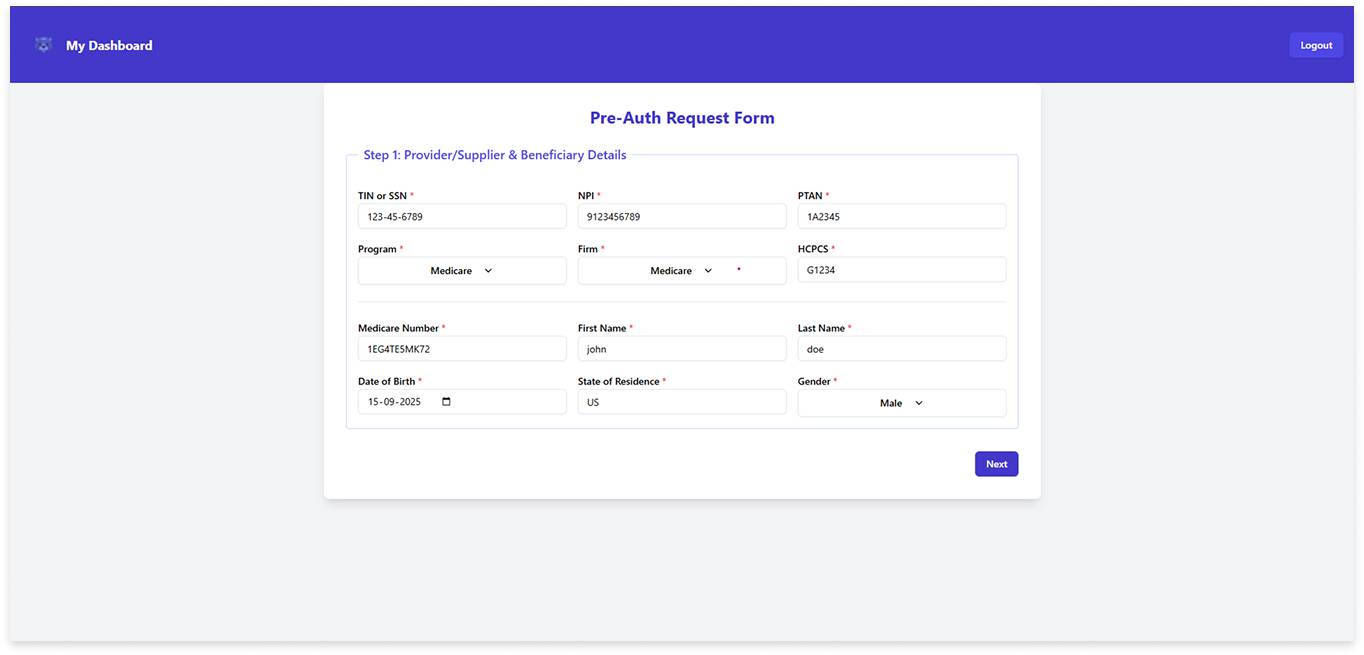Open the Firm dropdown
The width and height of the screenshot is (1364, 655).
[682, 271]
